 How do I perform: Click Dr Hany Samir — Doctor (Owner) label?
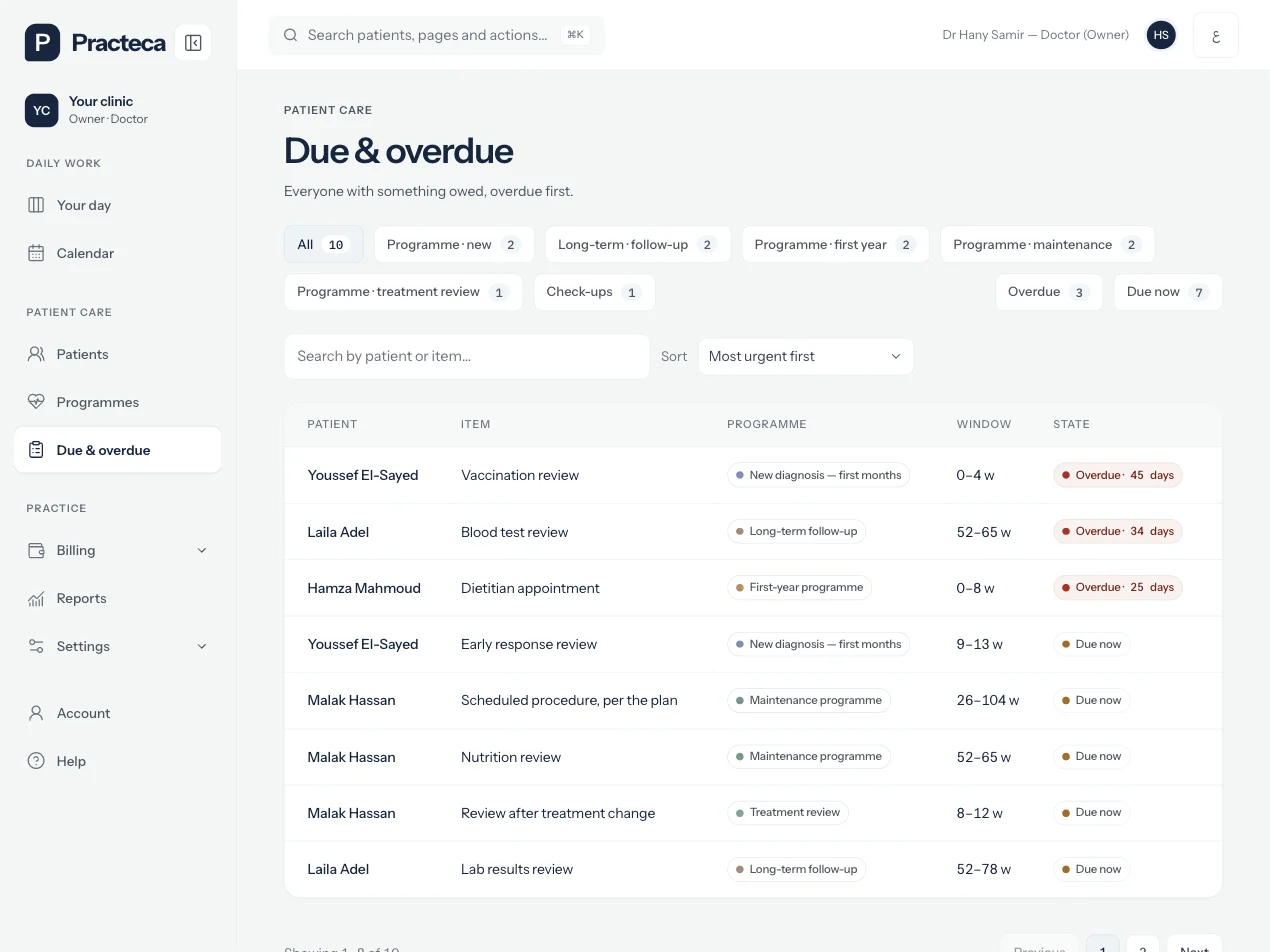(x=1036, y=35)
